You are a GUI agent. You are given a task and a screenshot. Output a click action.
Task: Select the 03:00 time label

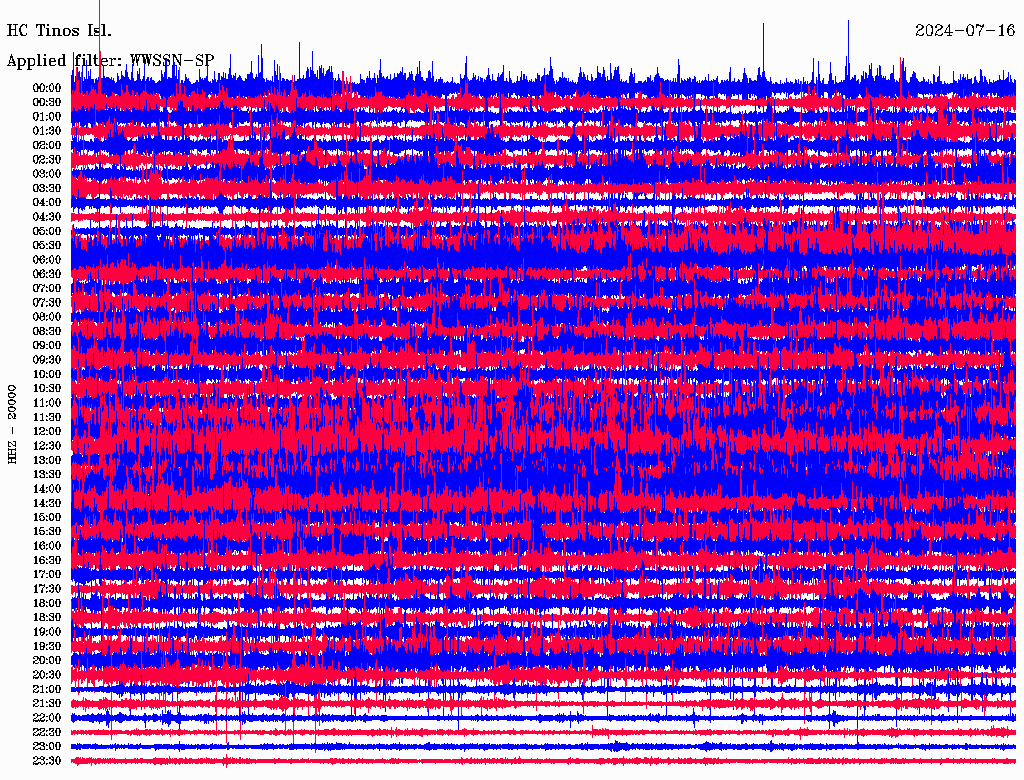click(x=47, y=174)
